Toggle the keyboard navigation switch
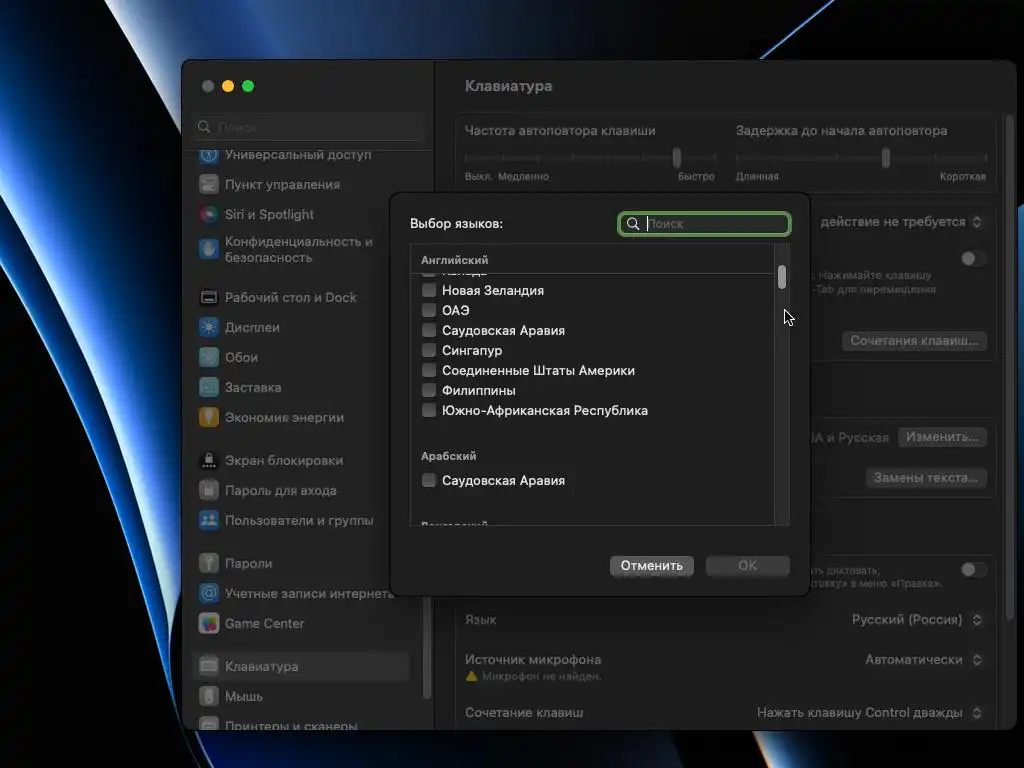Image resolution: width=1024 pixels, height=768 pixels. click(x=973, y=259)
